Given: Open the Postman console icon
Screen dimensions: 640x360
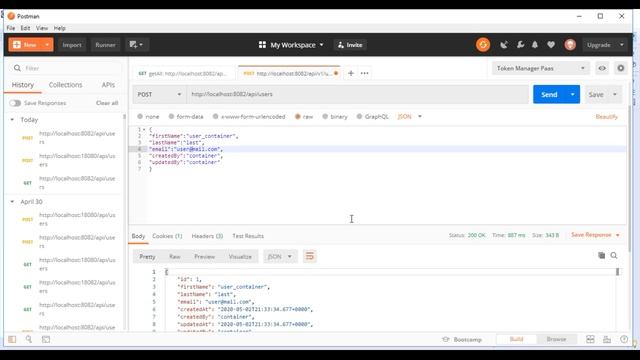Looking at the screenshot, I should (46, 339).
